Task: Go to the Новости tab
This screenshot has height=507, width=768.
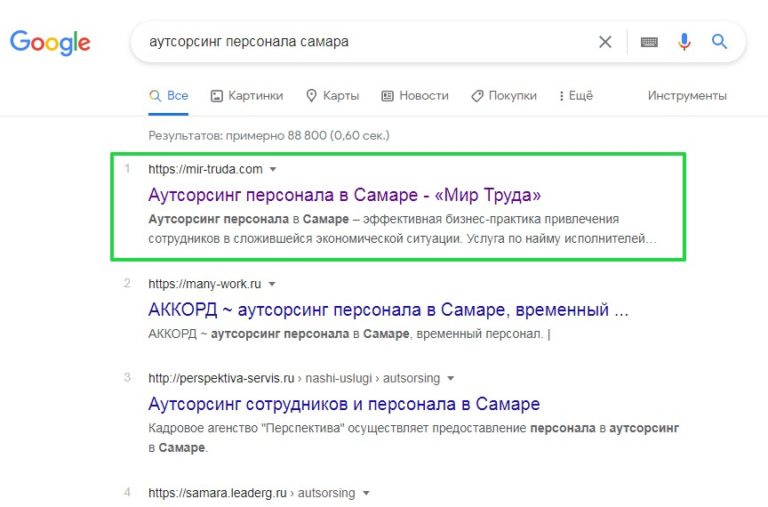Action: pos(415,96)
